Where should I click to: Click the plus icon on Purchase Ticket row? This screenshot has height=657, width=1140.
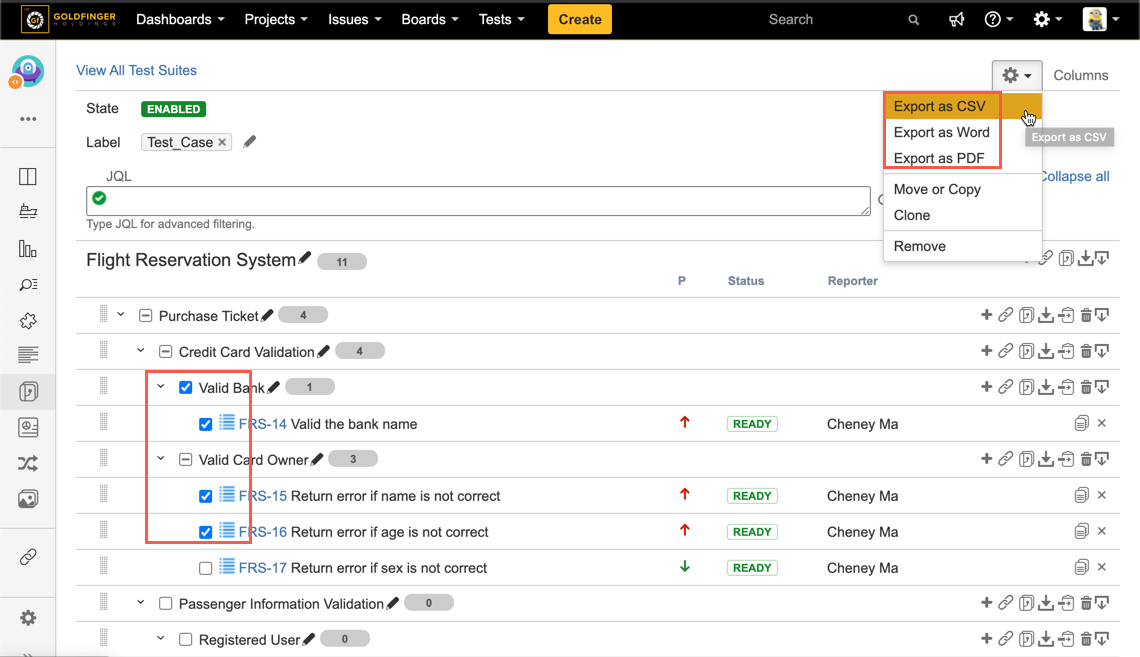pyautogui.click(x=986, y=316)
